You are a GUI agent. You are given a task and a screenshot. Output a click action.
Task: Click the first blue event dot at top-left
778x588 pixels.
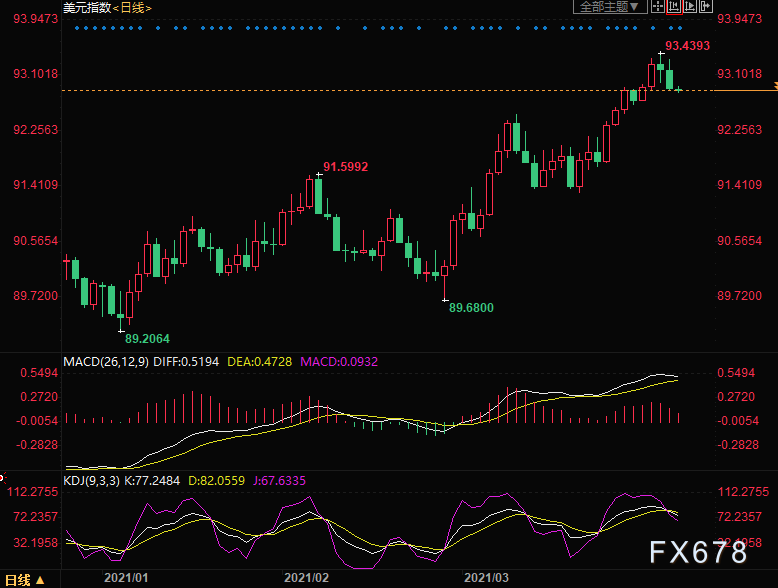pyautogui.click(x=77, y=28)
